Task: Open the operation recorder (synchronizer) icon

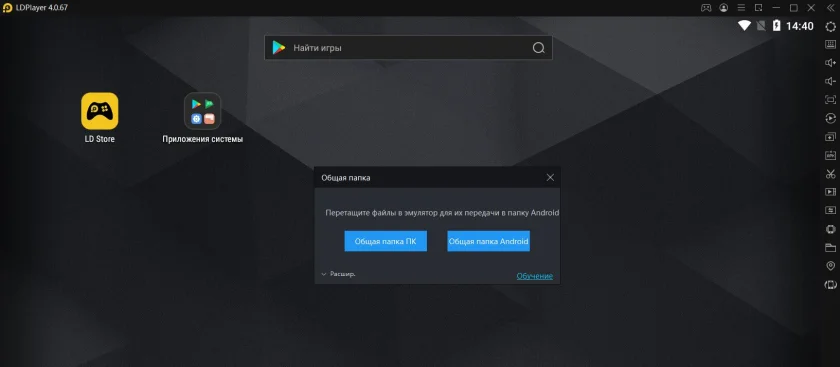Action: coord(830,118)
